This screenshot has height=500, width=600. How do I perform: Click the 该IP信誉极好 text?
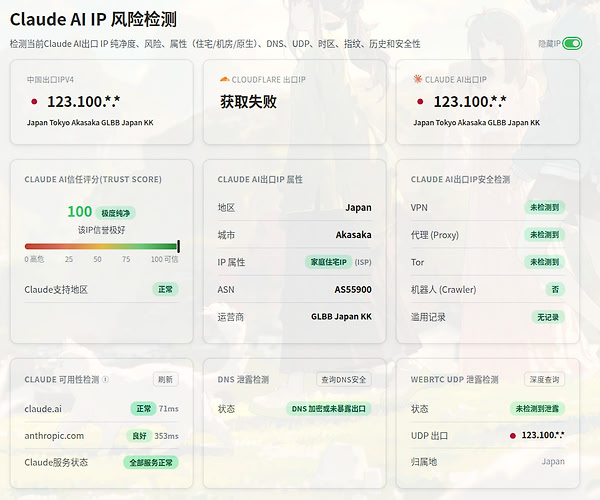pos(101,230)
